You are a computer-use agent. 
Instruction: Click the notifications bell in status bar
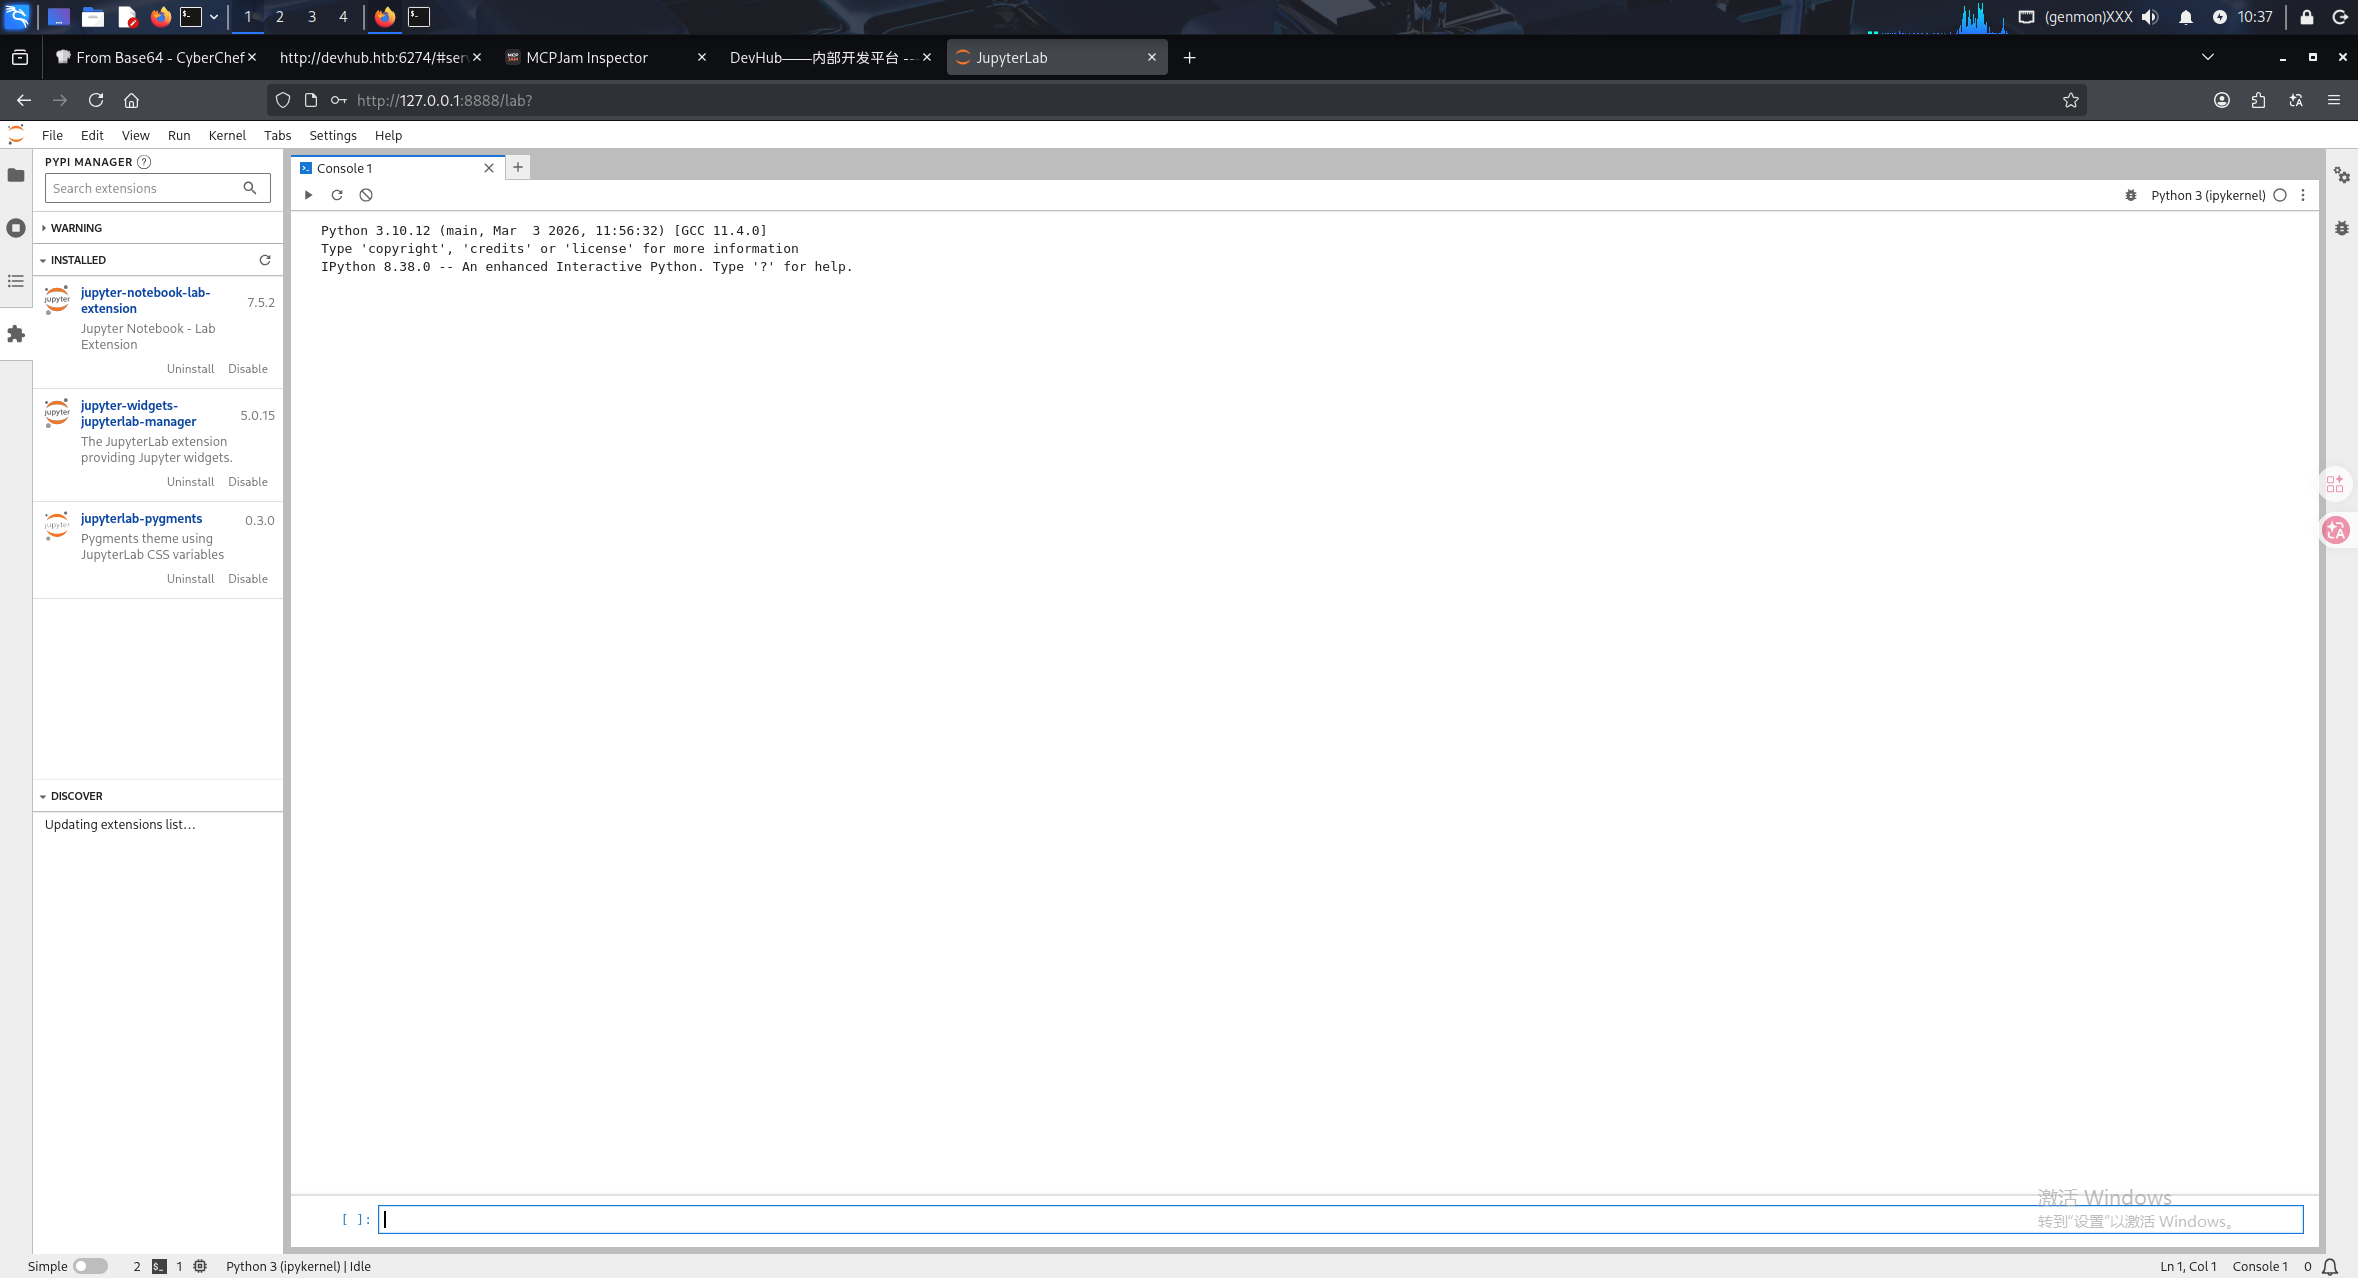click(2330, 1266)
